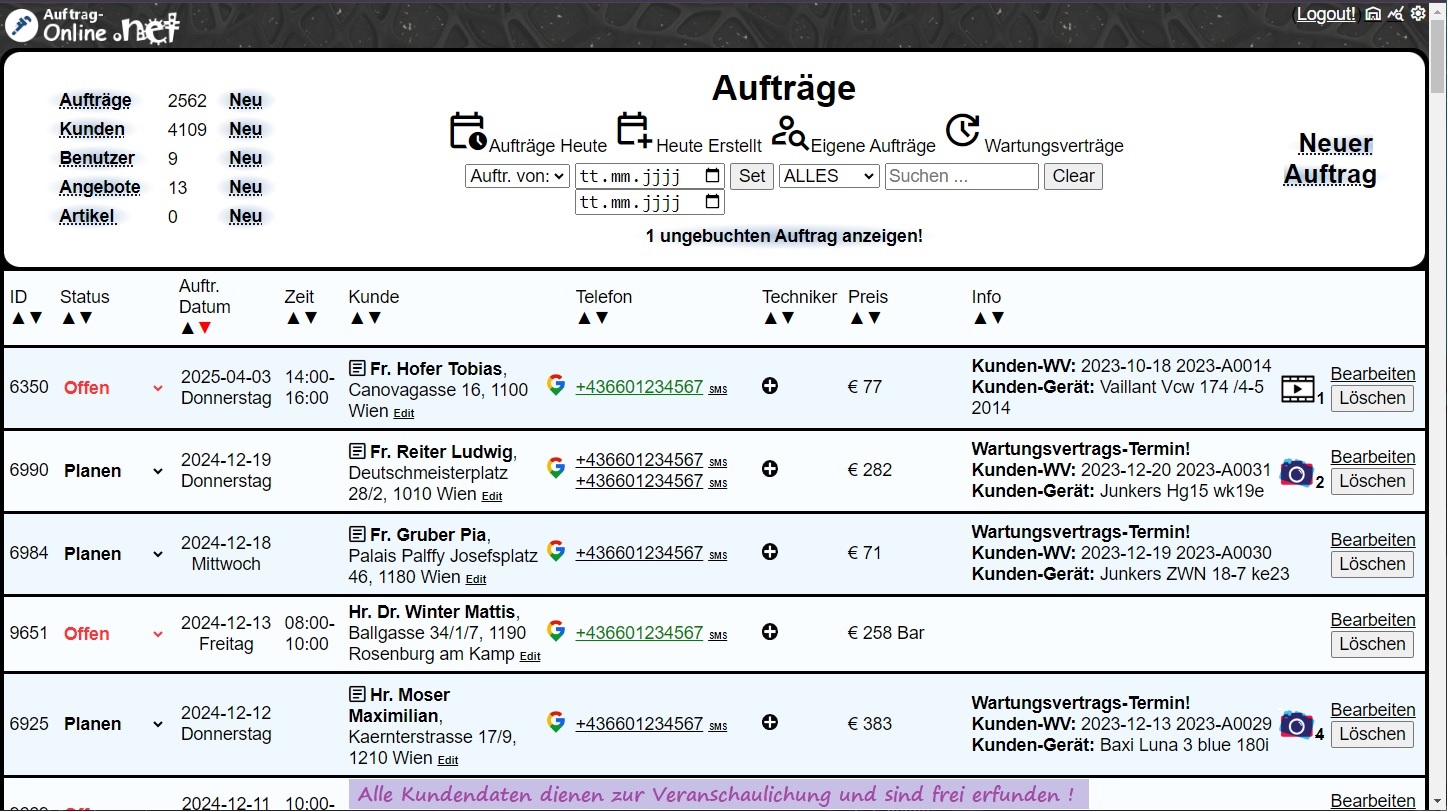Sort ID column ascending
This screenshot has height=812, width=1448.
tap(18, 318)
